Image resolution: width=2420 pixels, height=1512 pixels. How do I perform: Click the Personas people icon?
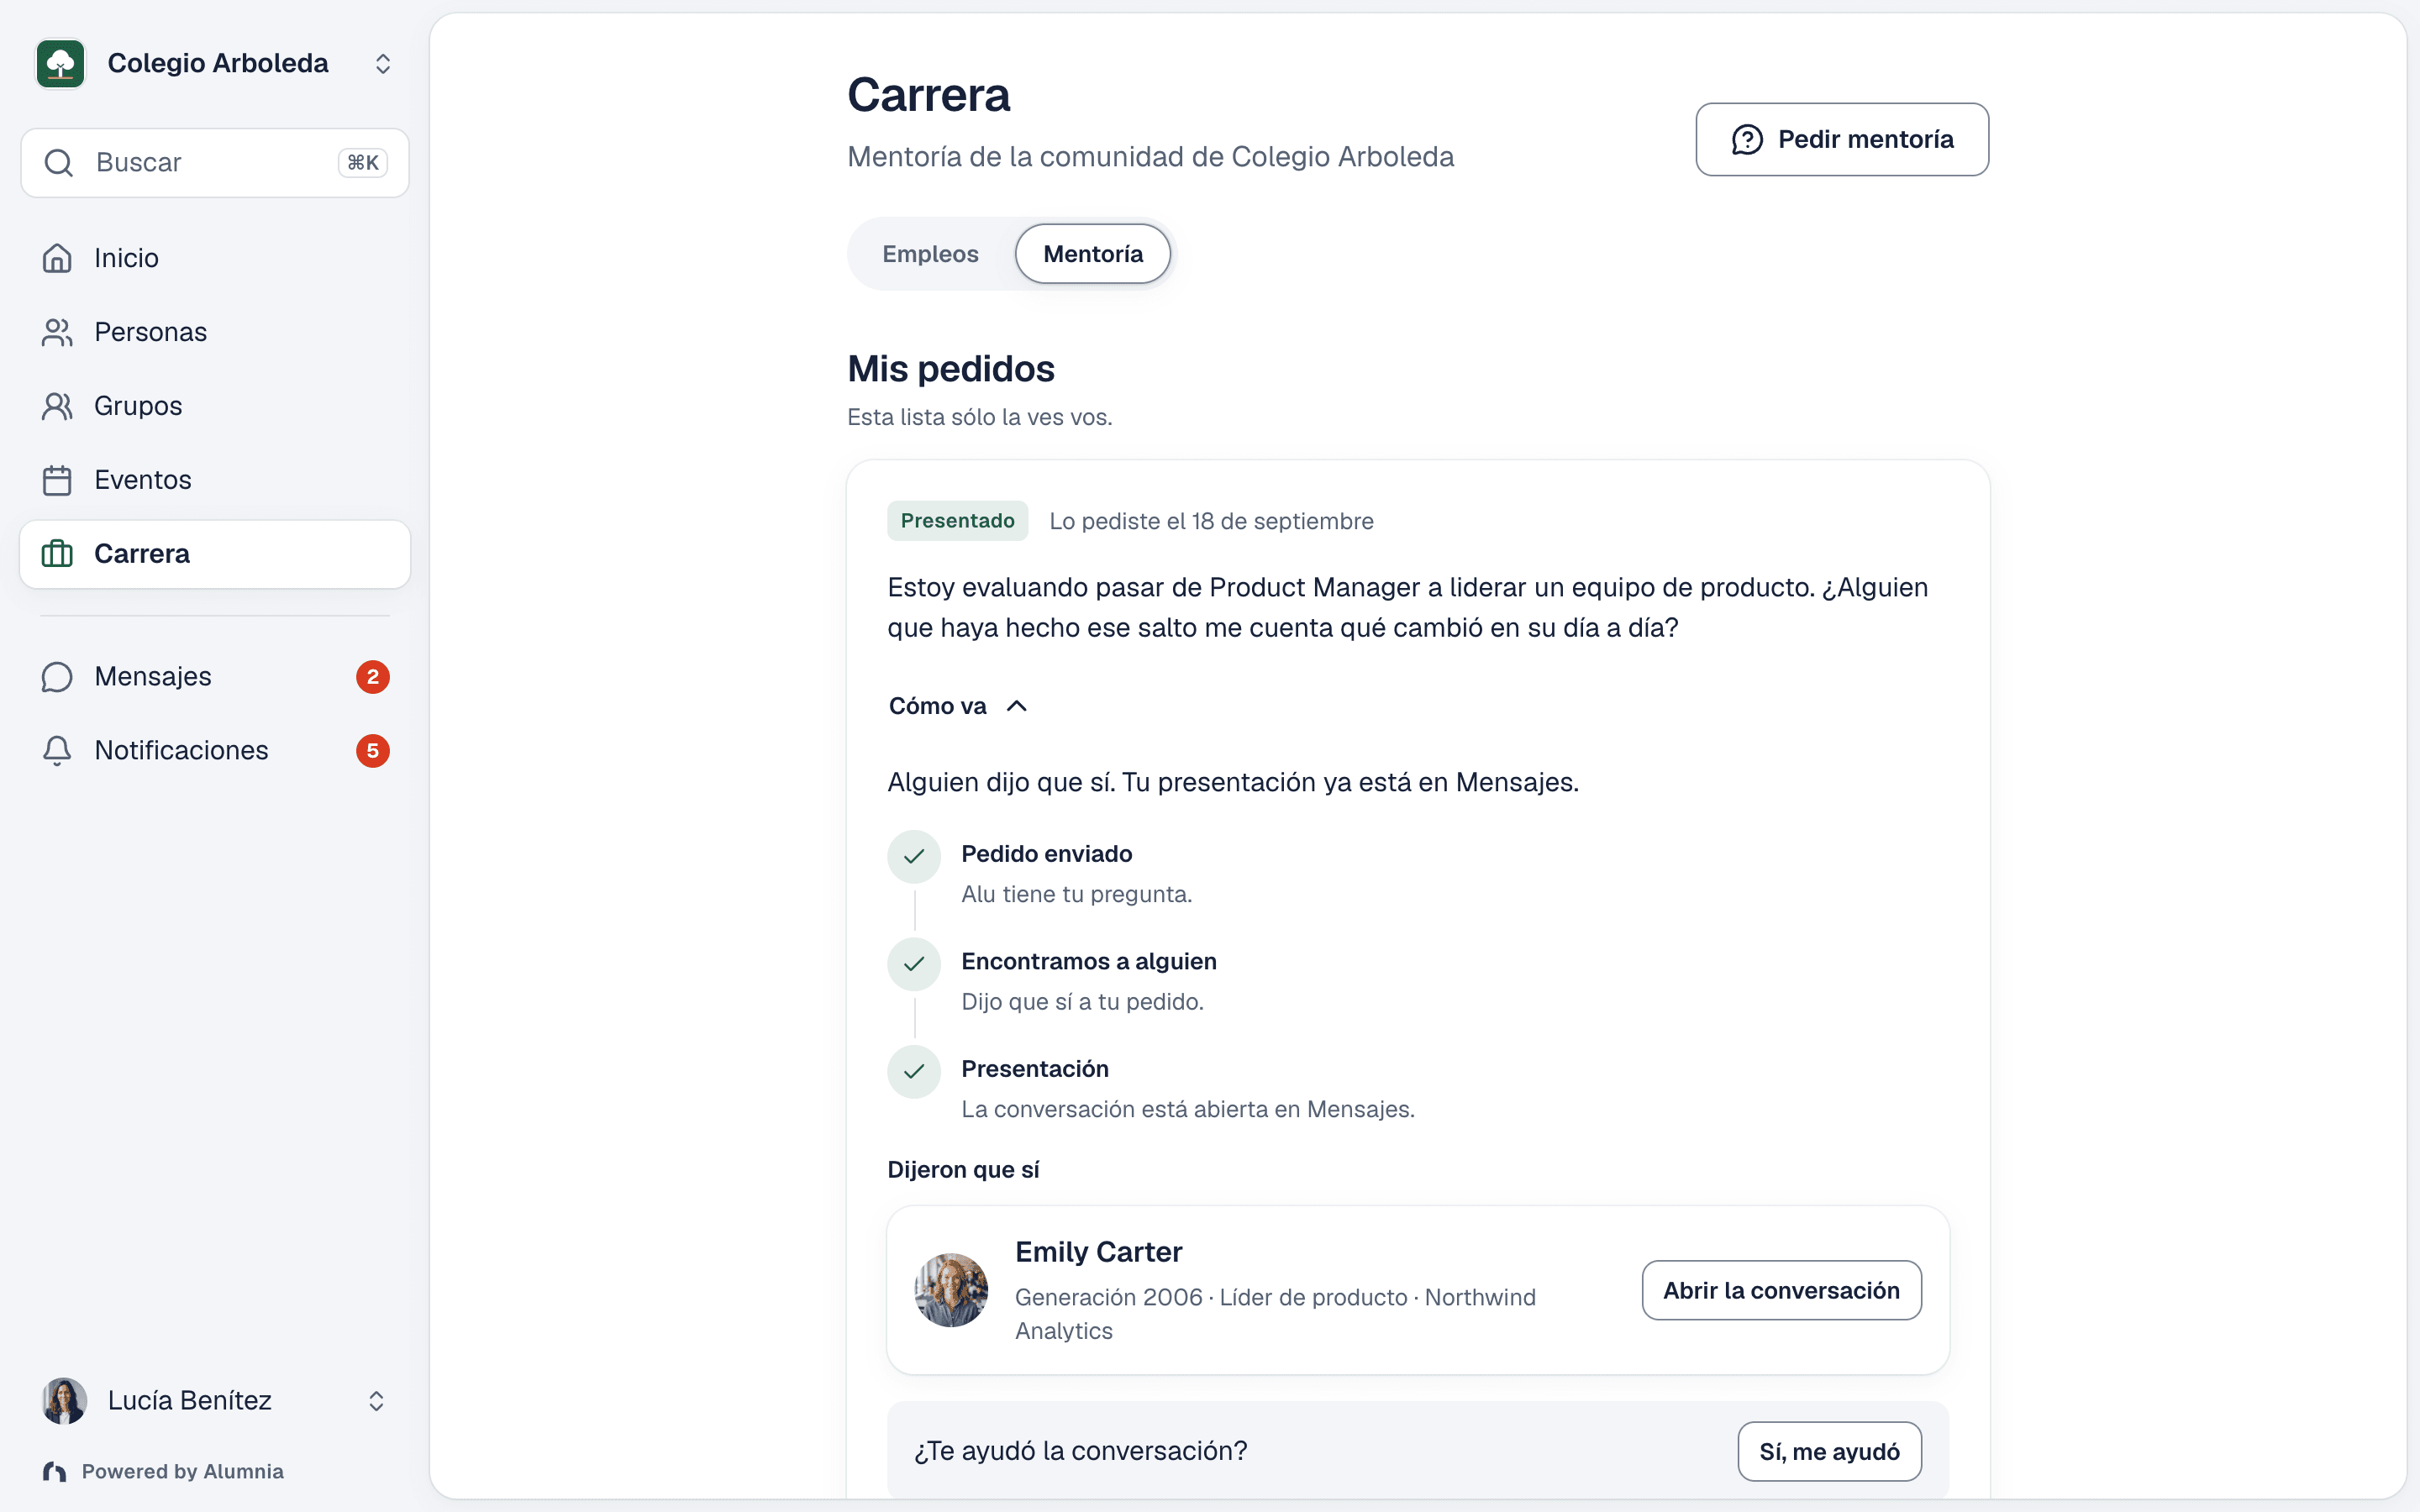[x=57, y=332]
